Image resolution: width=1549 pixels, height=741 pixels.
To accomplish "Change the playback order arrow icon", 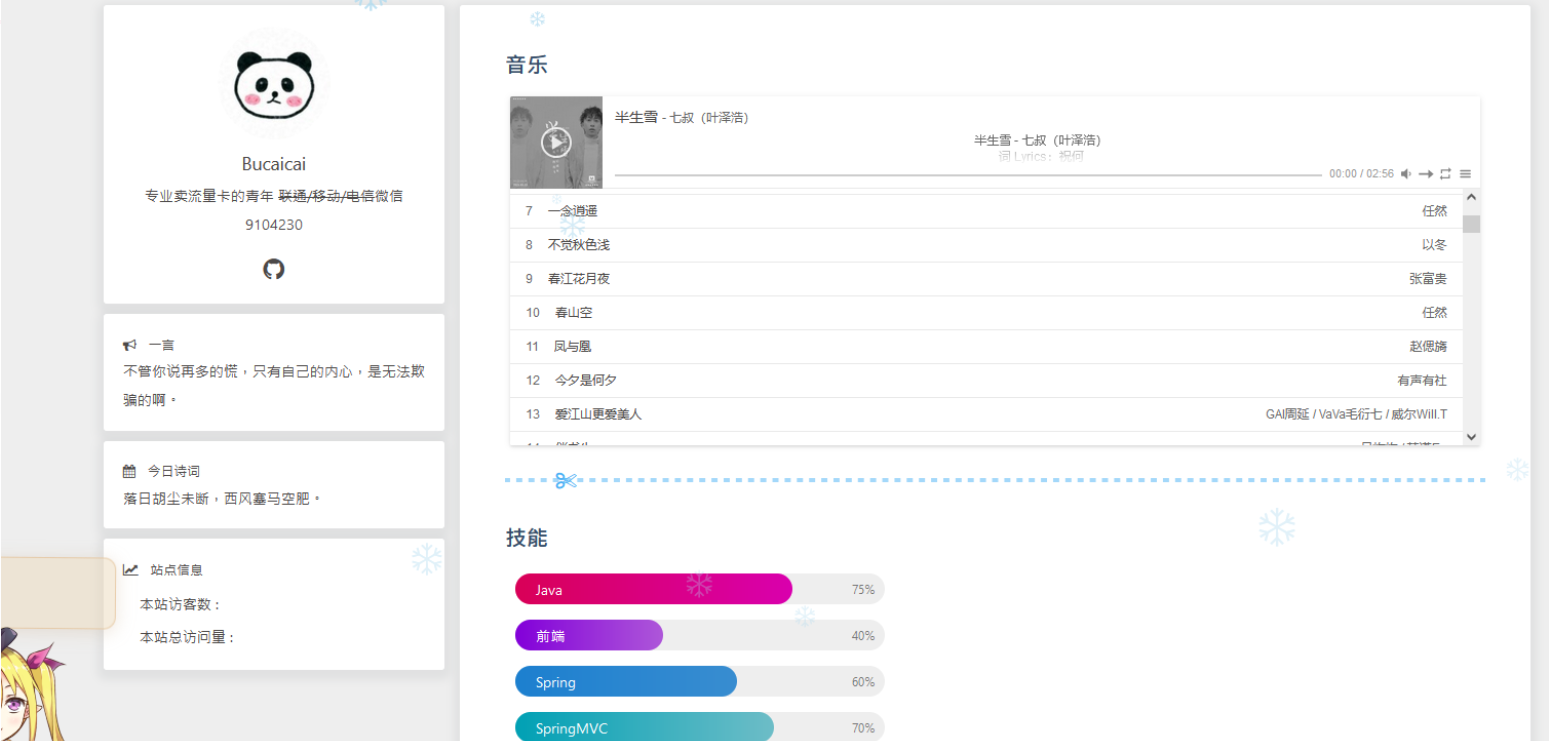I will (x=1425, y=174).
